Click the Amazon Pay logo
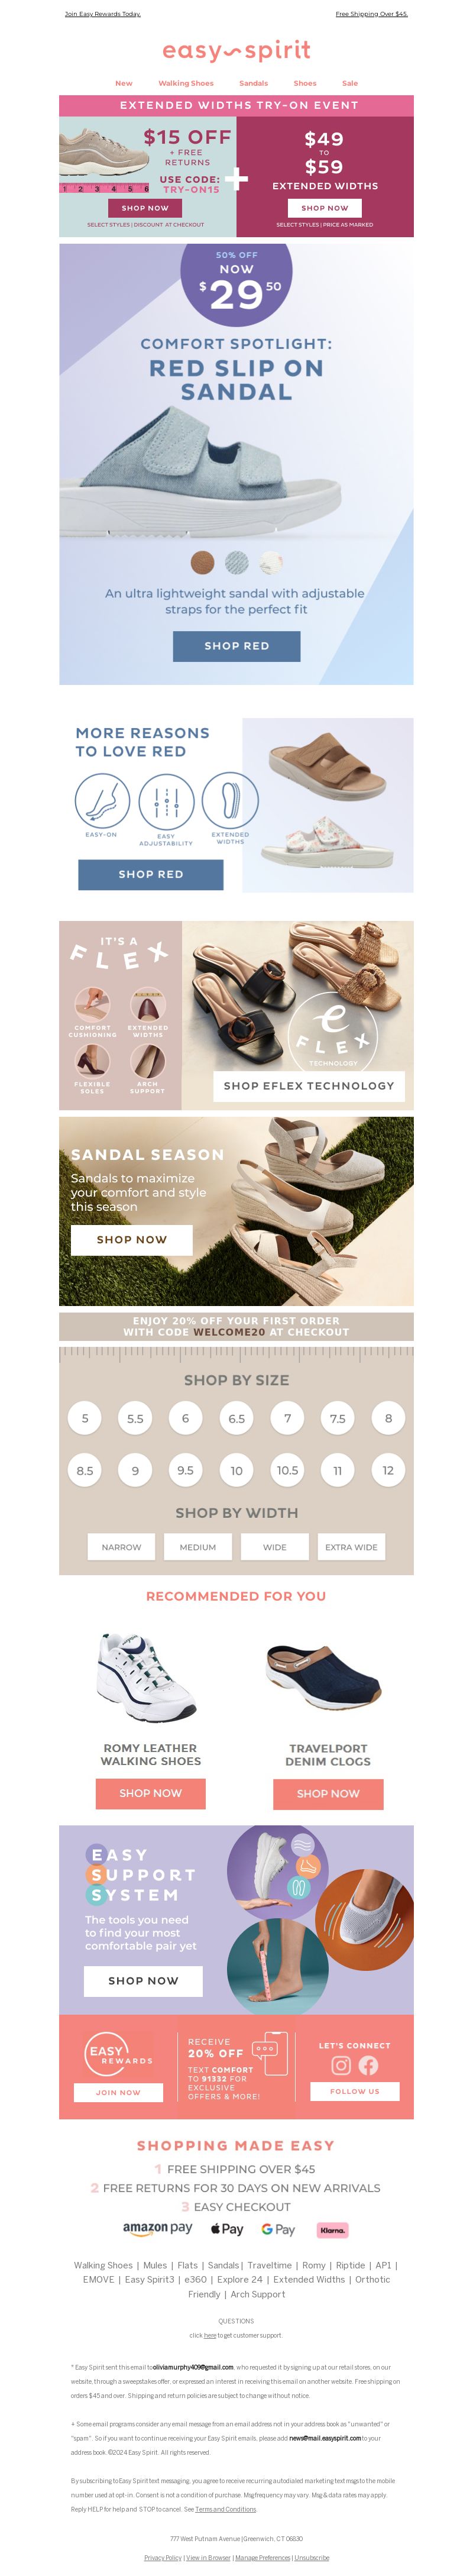Image resolution: width=473 pixels, height=2576 pixels. tap(157, 2228)
